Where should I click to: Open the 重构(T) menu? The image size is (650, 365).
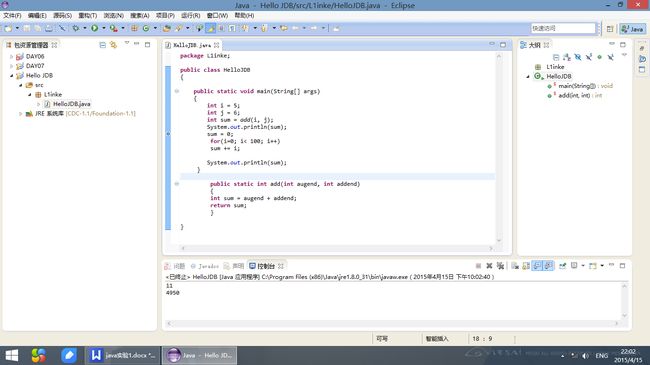(87, 15)
